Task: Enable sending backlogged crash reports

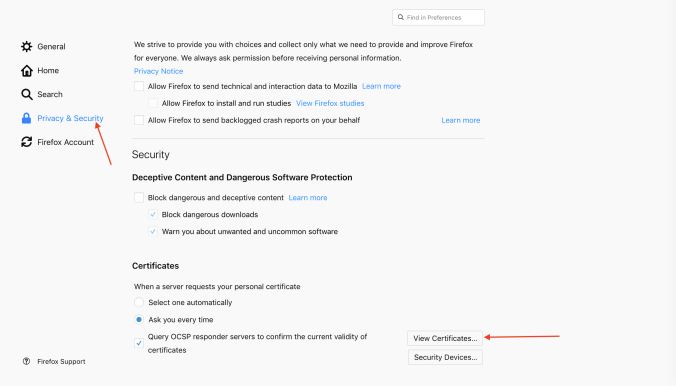Action: click(x=139, y=120)
